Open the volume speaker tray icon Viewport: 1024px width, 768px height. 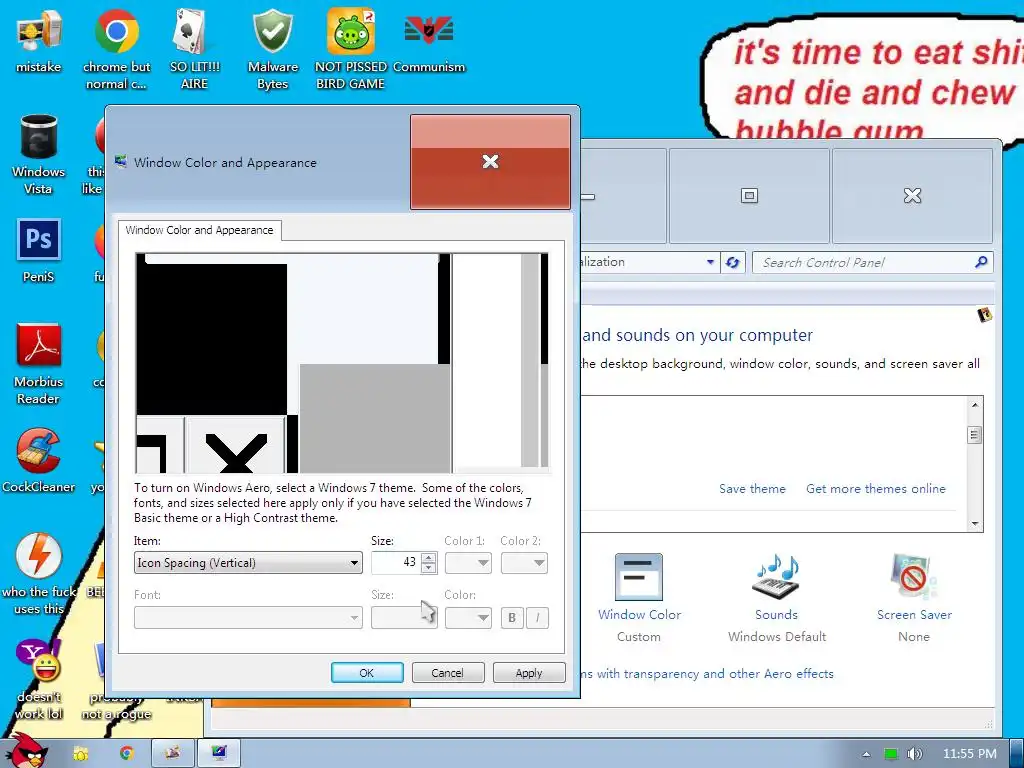(915, 754)
